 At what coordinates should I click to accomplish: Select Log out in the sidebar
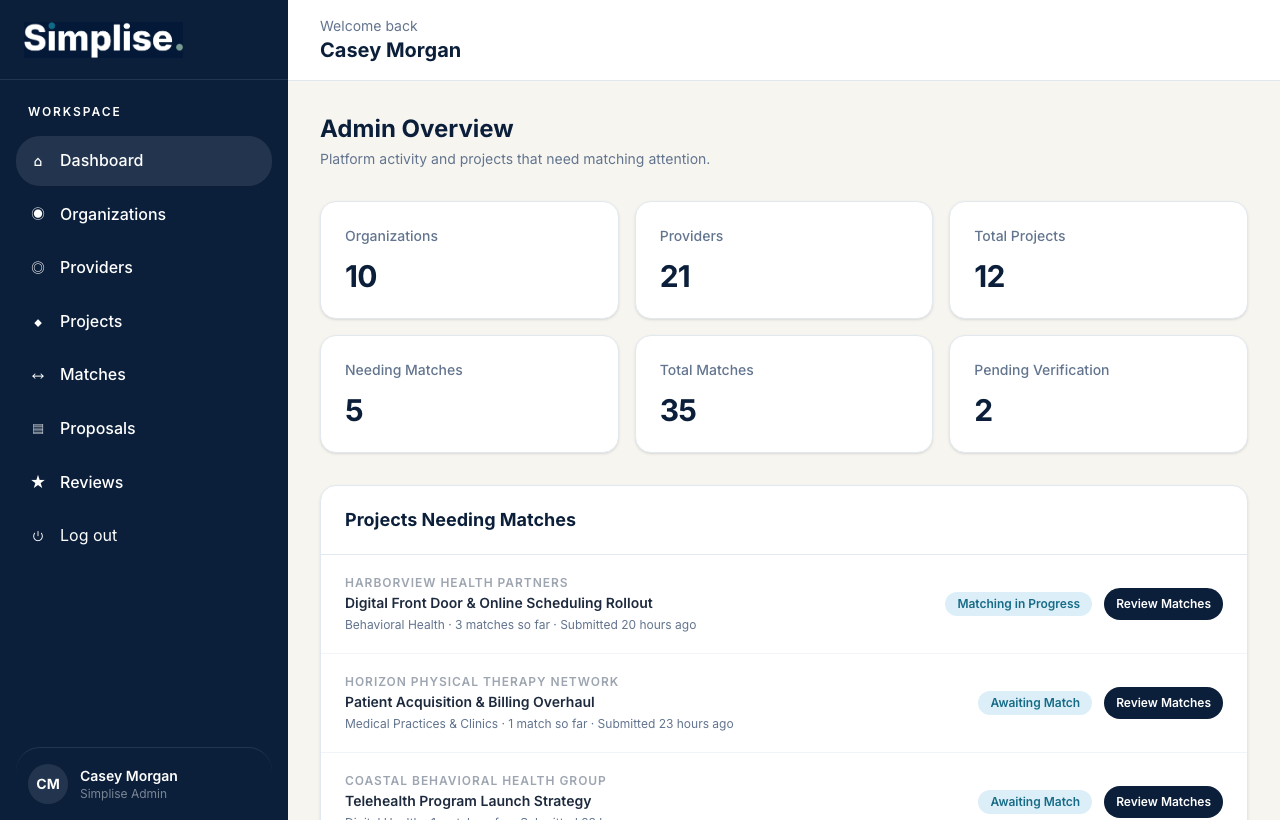[144, 536]
